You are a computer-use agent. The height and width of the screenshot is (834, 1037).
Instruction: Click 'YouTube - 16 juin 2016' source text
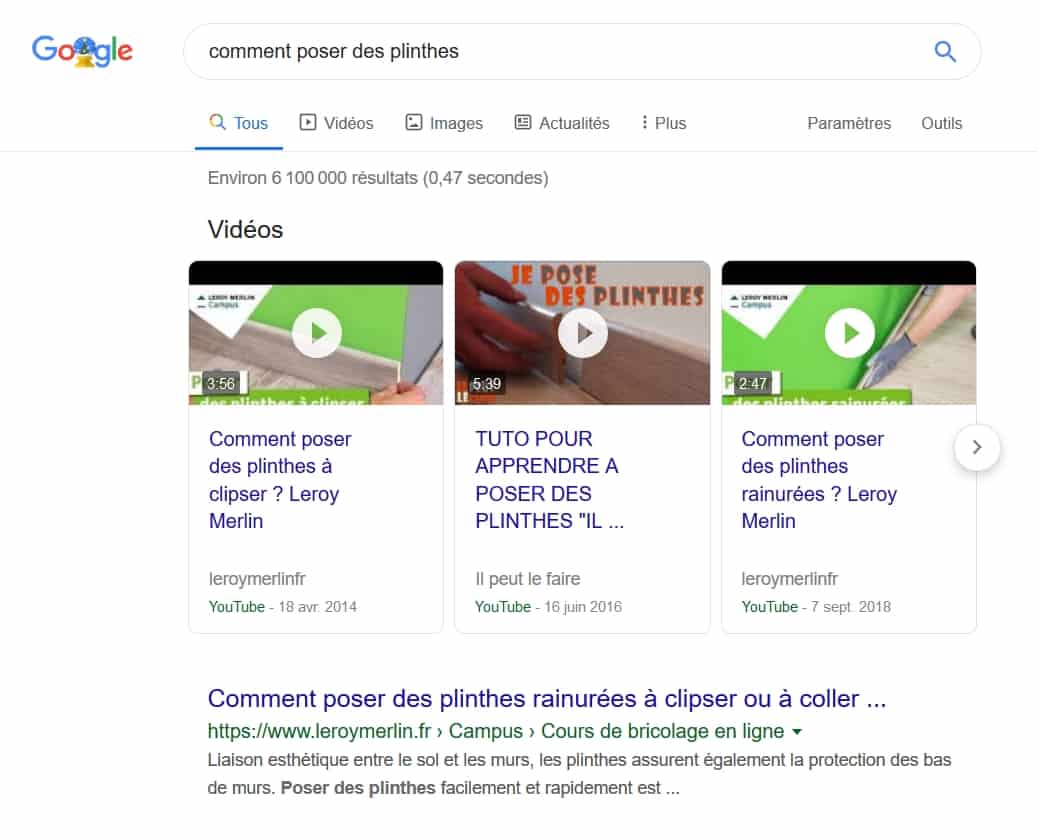tap(548, 606)
